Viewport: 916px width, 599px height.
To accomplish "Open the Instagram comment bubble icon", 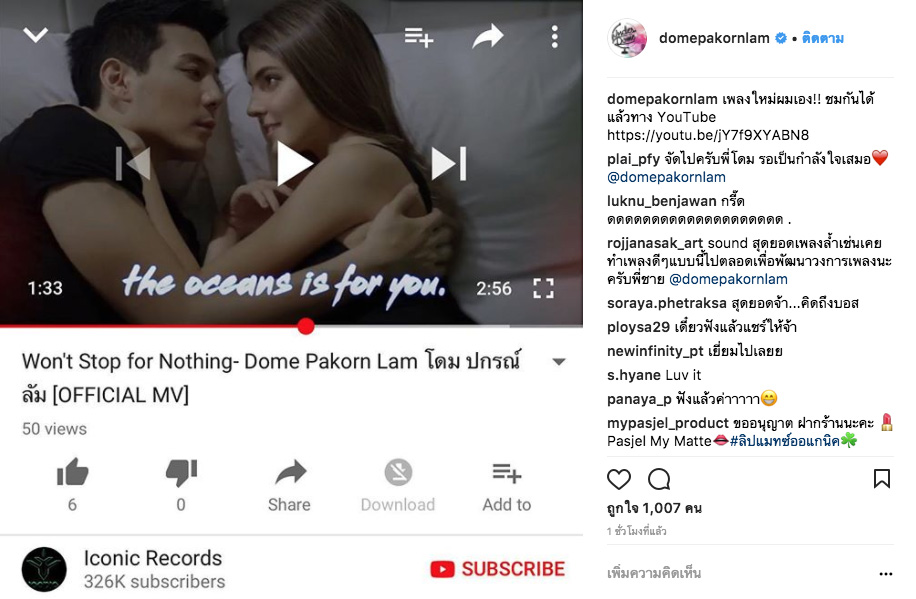I will 659,479.
